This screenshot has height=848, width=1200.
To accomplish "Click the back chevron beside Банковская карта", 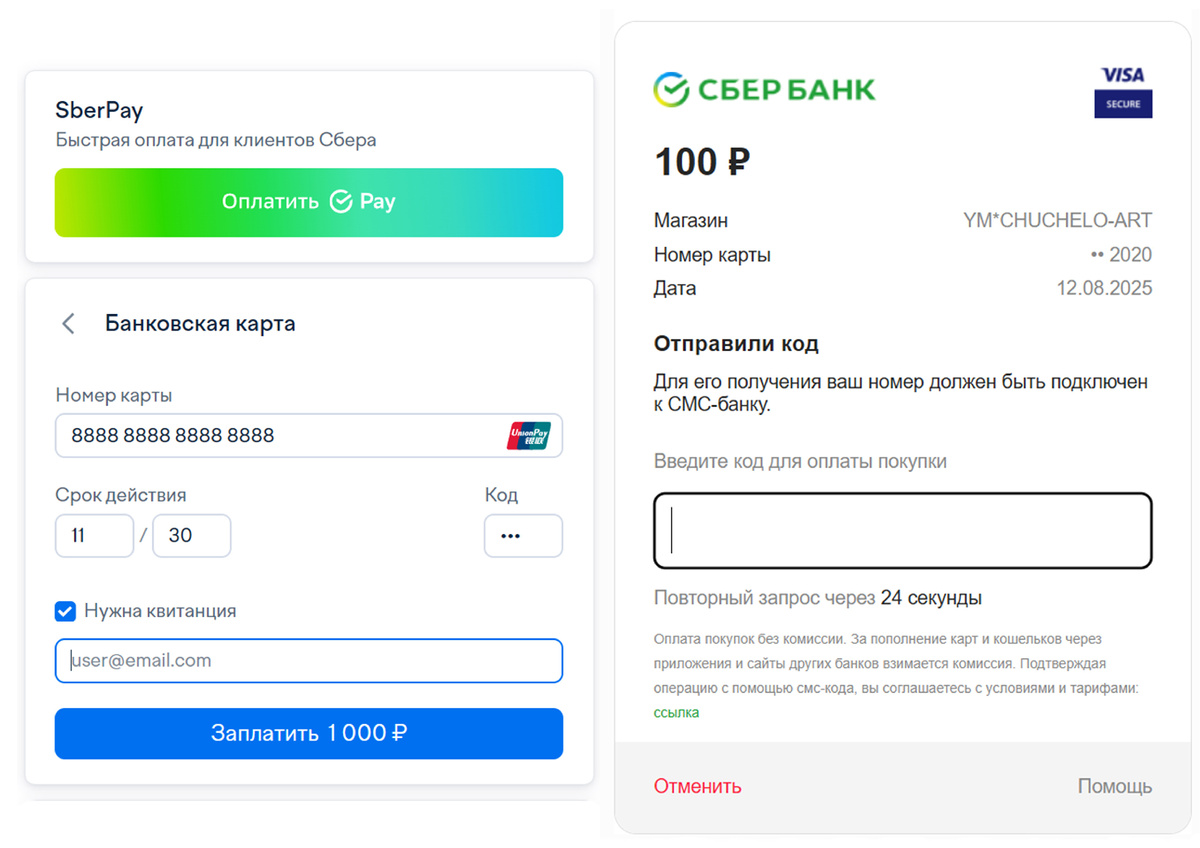I will pos(68,324).
